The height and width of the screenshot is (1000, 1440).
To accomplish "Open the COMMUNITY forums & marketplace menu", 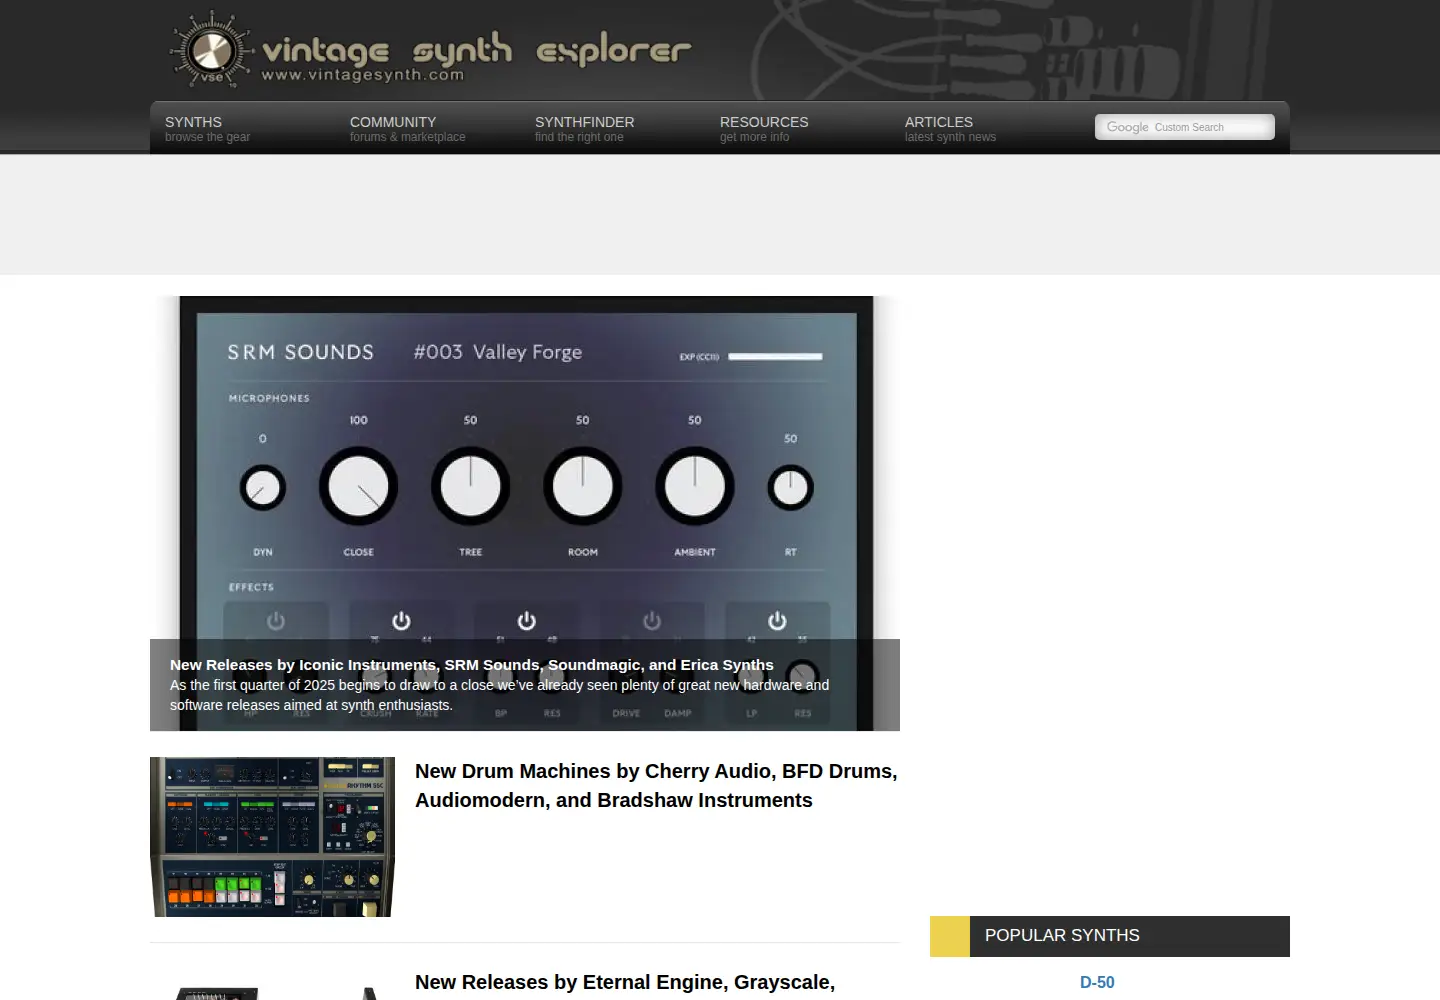I will (407, 129).
